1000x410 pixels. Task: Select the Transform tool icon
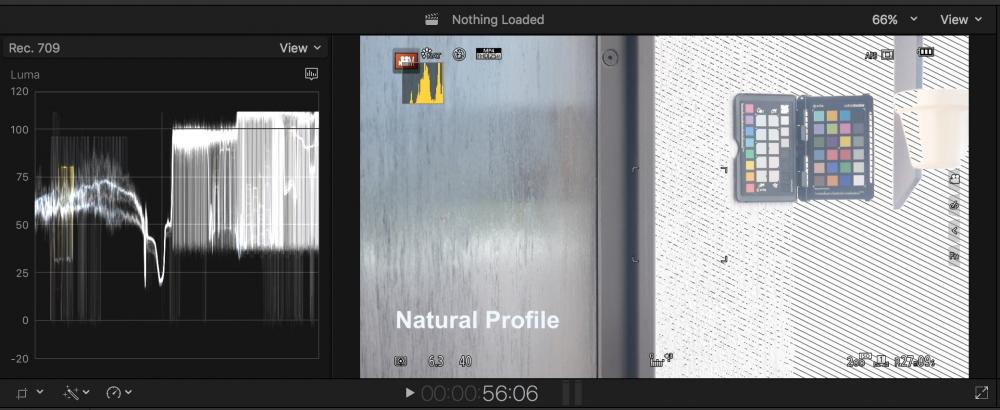point(23,393)
